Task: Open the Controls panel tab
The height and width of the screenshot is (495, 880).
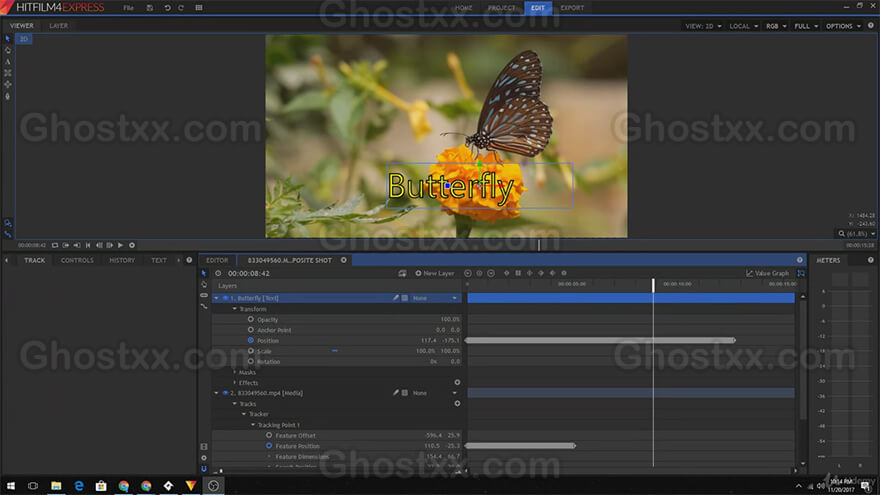Action: click(x=77, y=260)
